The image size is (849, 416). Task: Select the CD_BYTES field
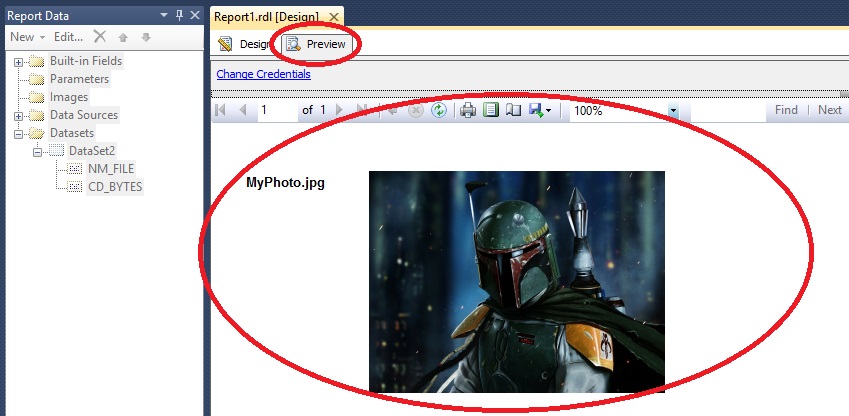pyautogui.click(x=115, y=187)
